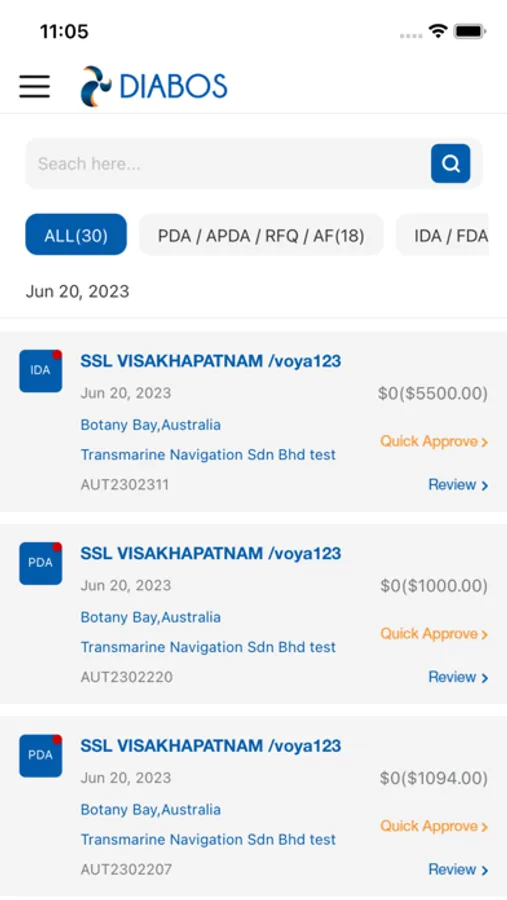Click Botany Bay,Australia in AUT2302207 card

coord(150,810)
